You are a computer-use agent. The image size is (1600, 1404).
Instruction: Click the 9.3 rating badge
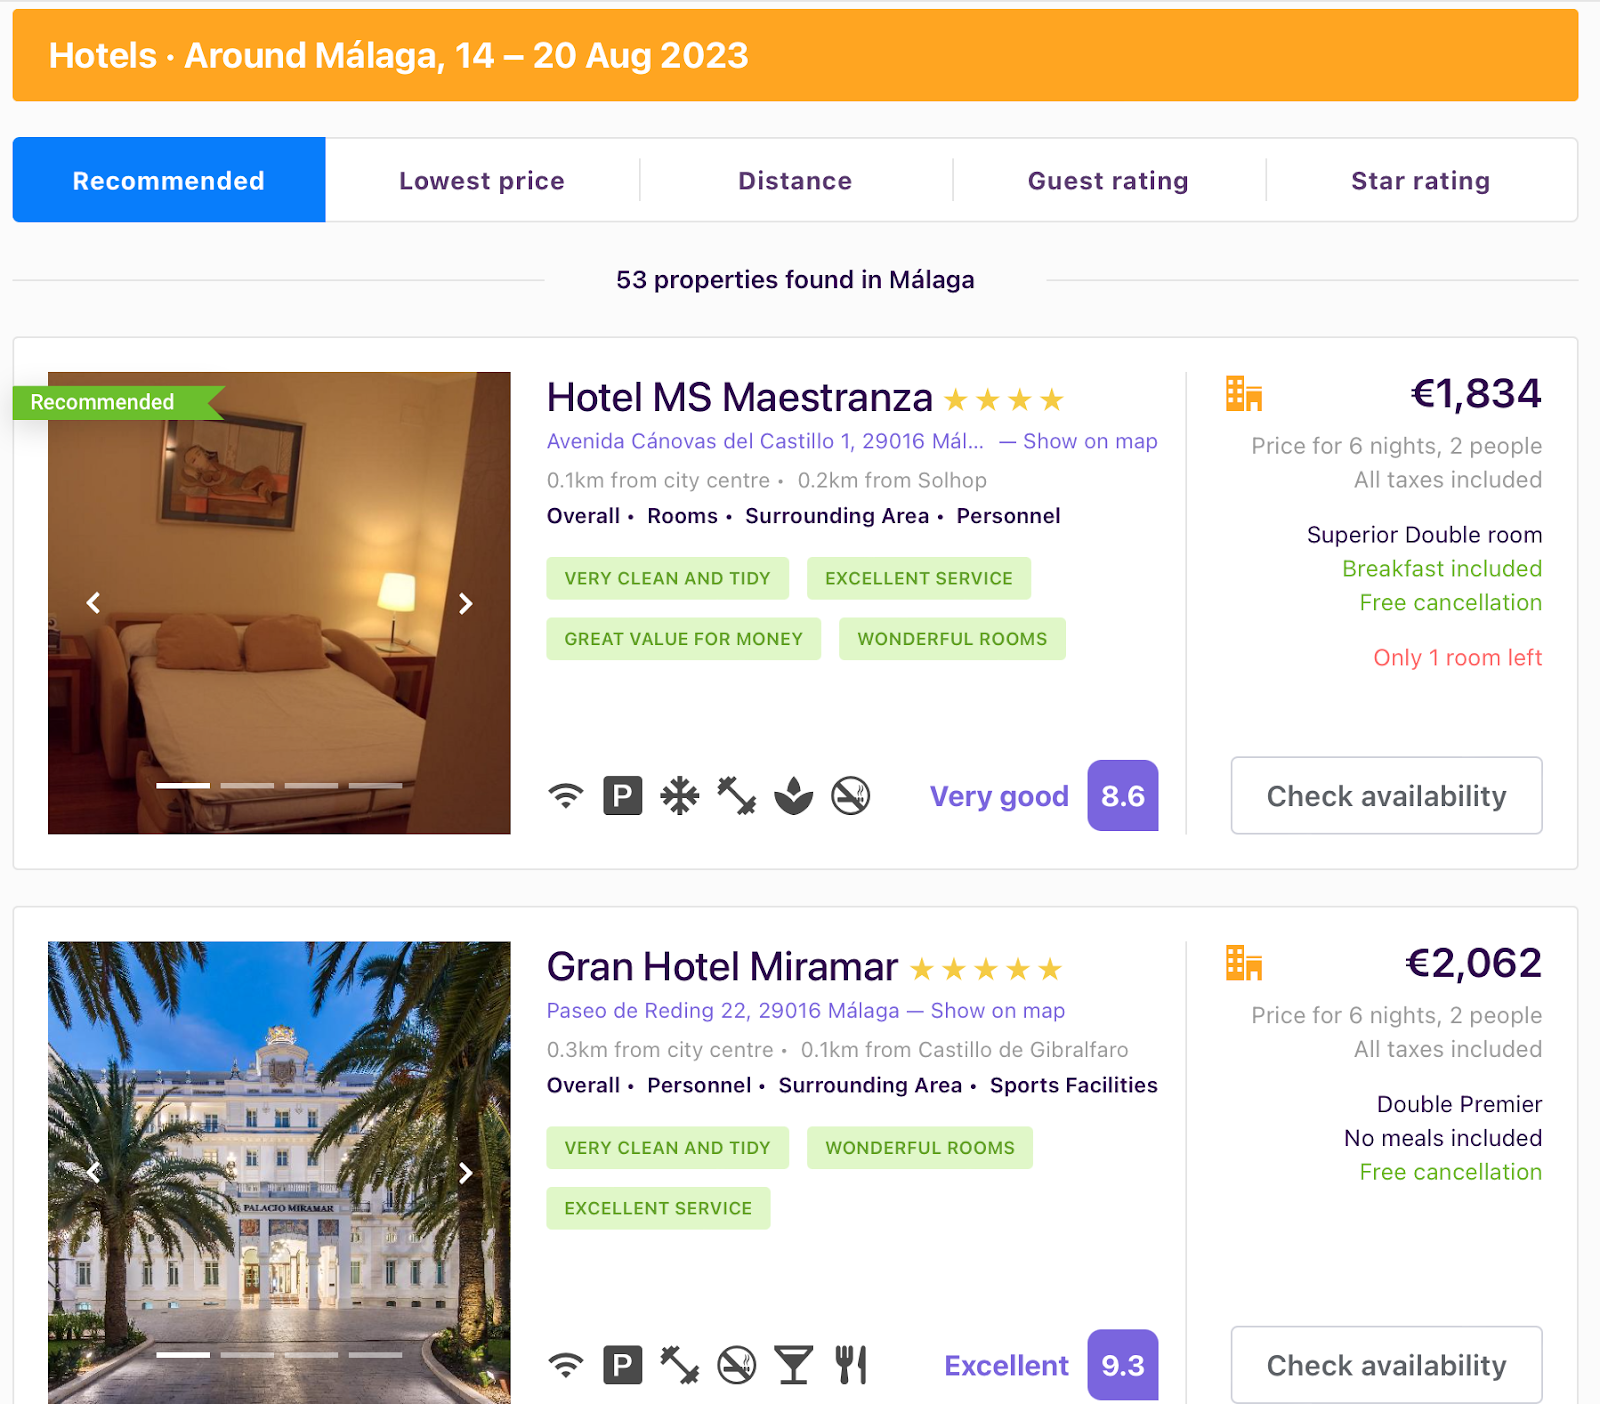1123,1365
